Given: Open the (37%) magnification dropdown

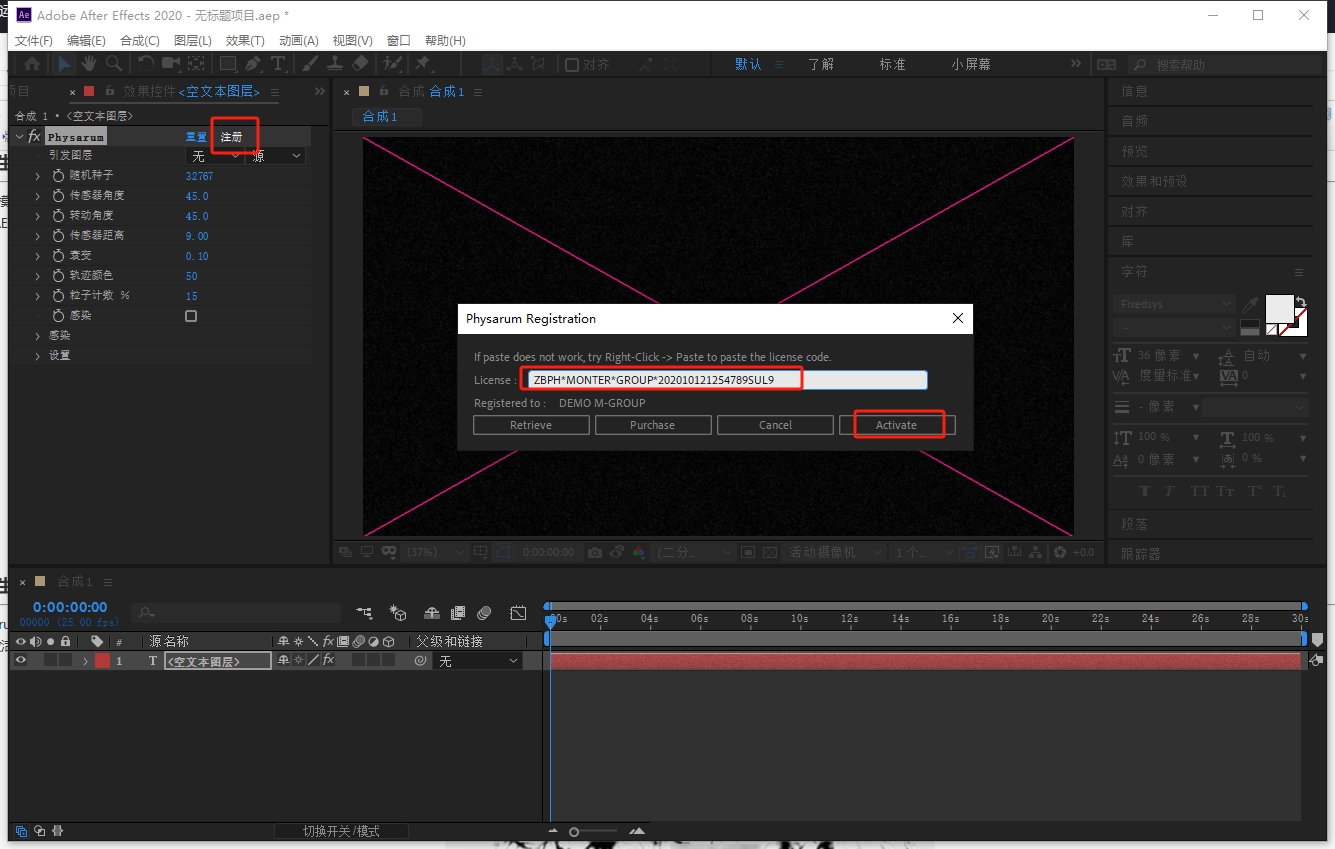Looking at the screenshot, I should point(435,552).
